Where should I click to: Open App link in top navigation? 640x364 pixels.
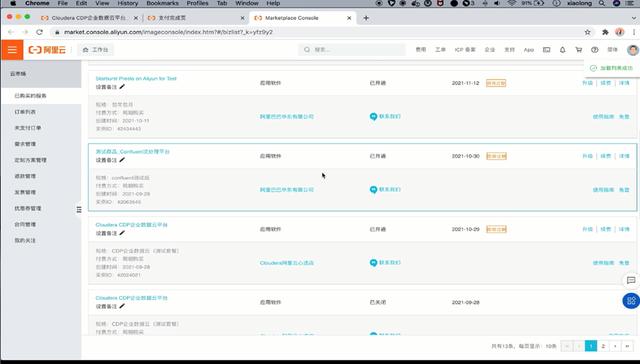pos(529,50)
